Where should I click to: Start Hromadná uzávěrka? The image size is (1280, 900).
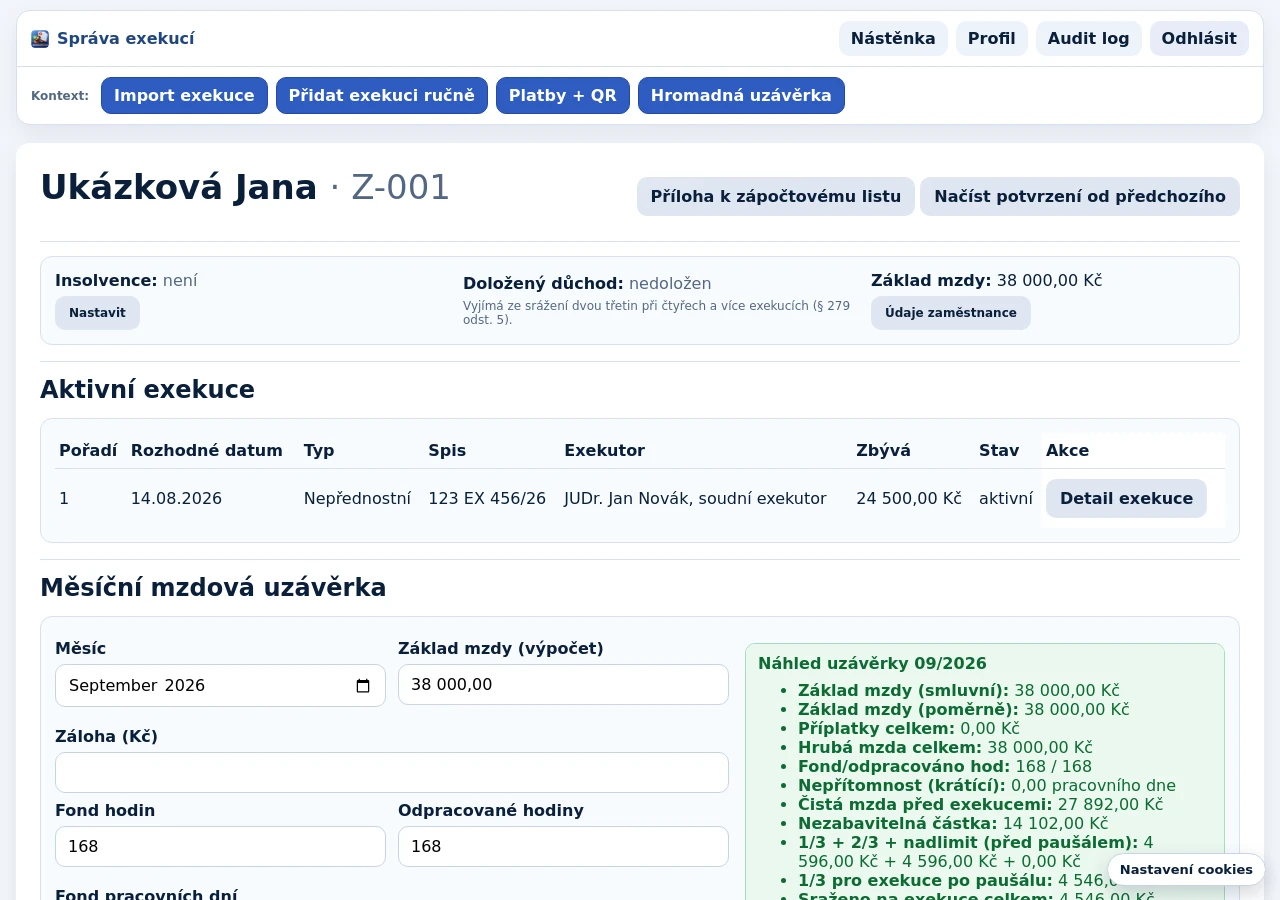click(x=741, y=96)
